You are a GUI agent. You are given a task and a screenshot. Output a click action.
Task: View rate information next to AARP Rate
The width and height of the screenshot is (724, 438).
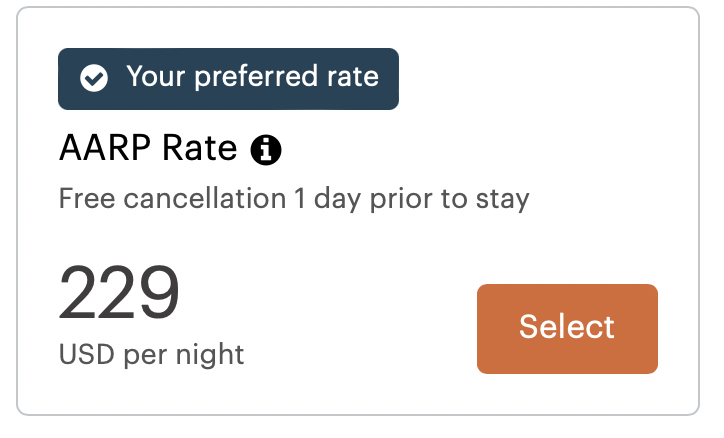point(265,150)
